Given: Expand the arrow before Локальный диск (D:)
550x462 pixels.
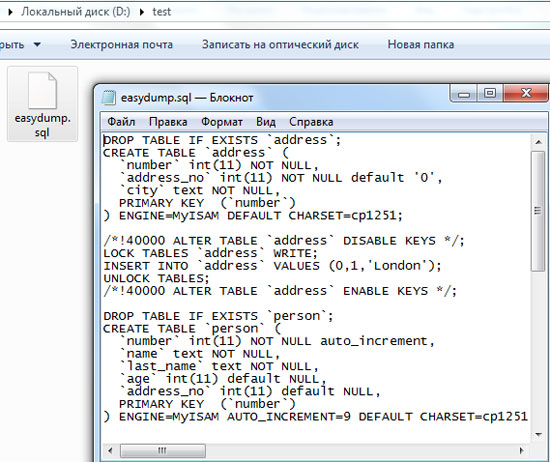Looking at the screenshot, I should pyautogui.click(x=11, y=12).
